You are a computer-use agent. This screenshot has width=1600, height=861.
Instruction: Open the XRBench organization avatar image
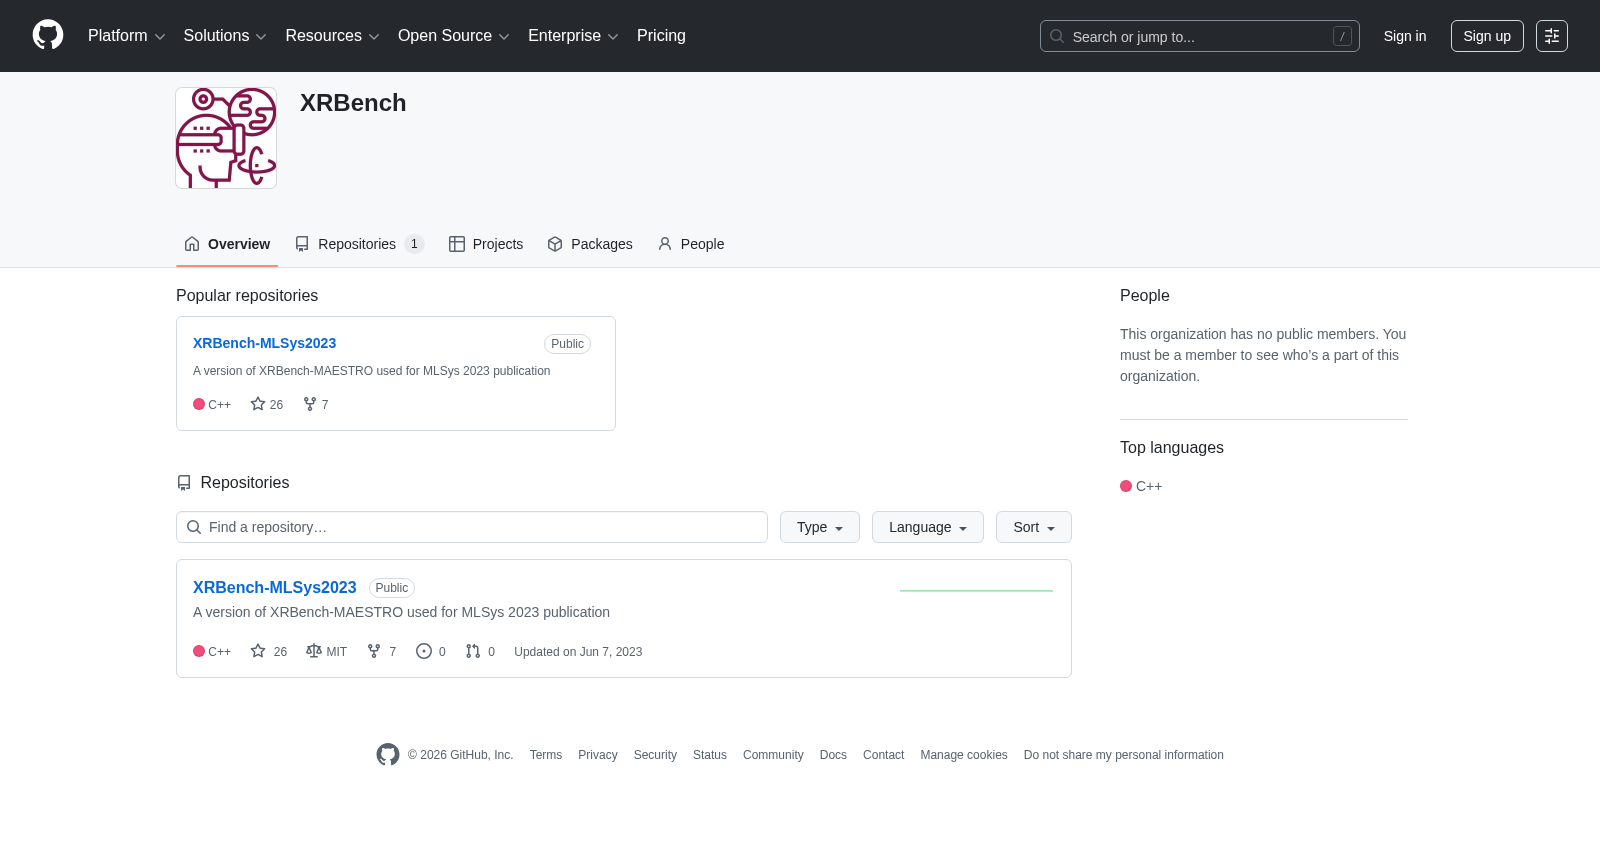point(226,138)
